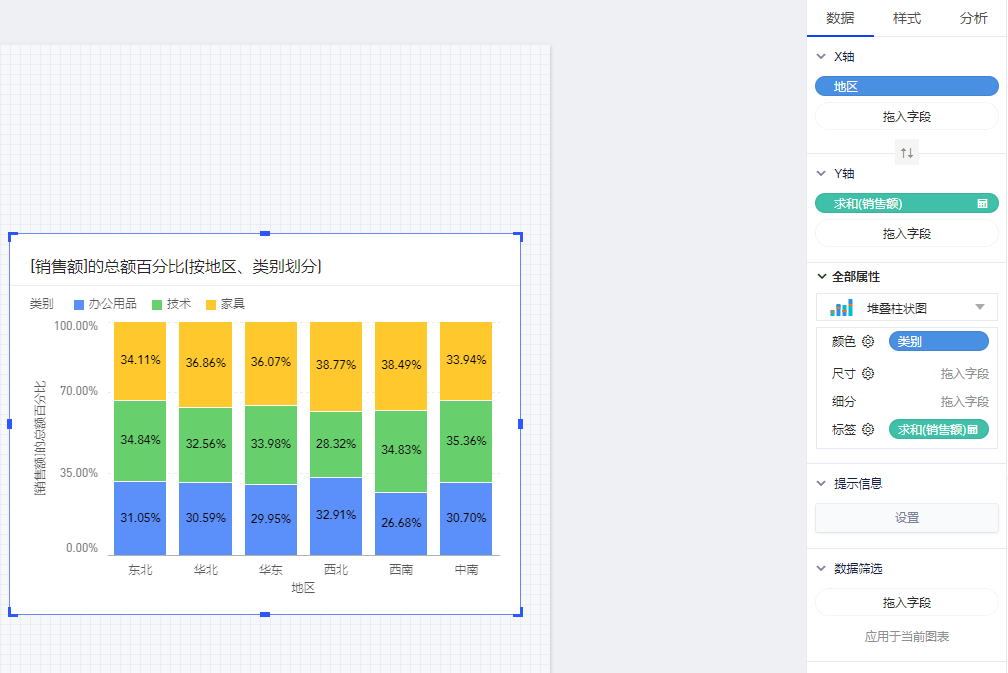The height and width of the screenshot is (673, 1008).
Task: Click calculator icon on Y轴 求和(销售额) pill
Action: [982, 204]
